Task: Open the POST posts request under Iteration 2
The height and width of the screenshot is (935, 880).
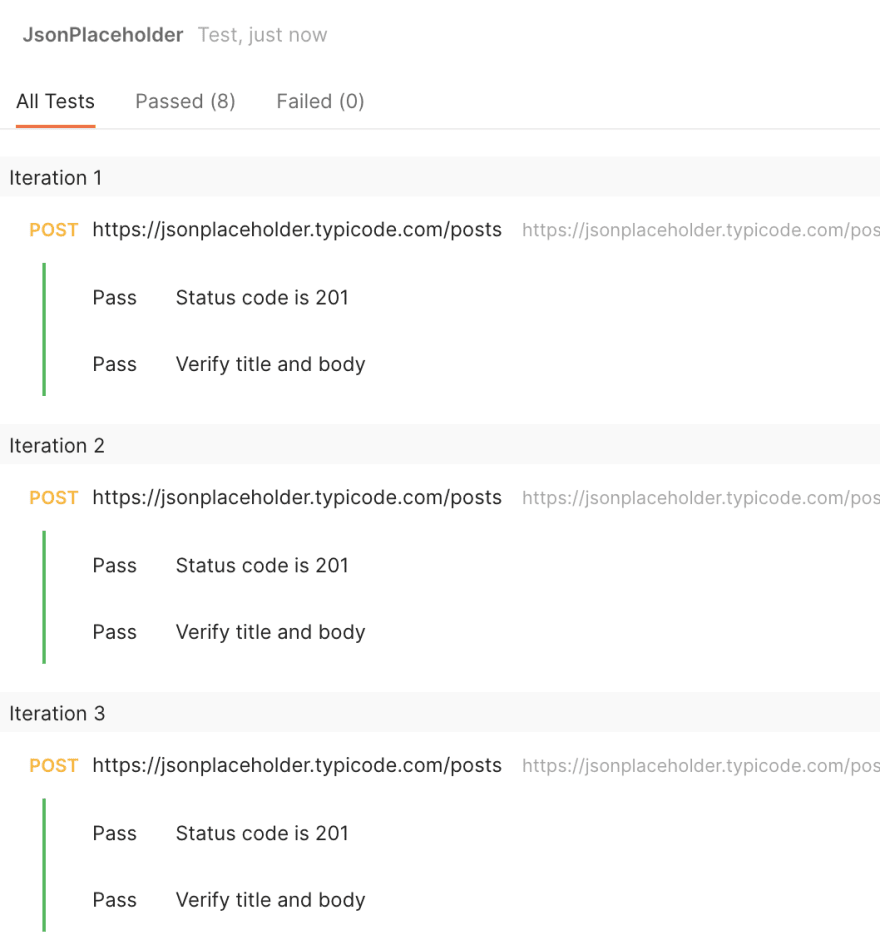Action: (x=297, y=497)
